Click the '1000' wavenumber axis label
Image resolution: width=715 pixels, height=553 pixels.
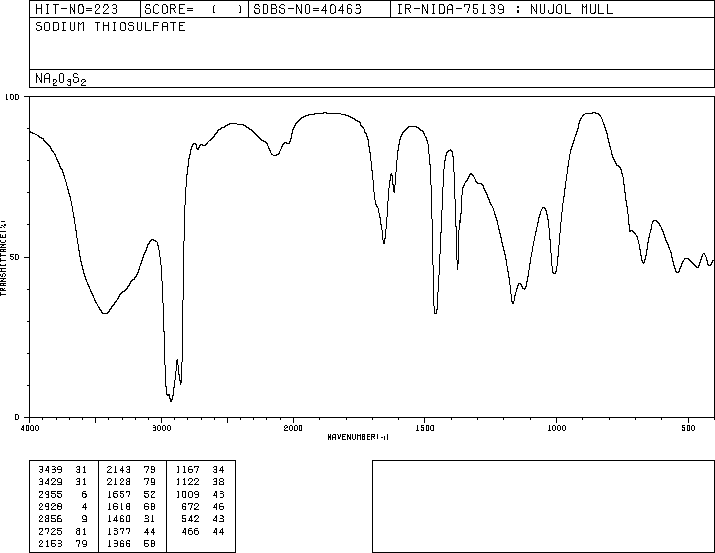[x=556, y=428]
